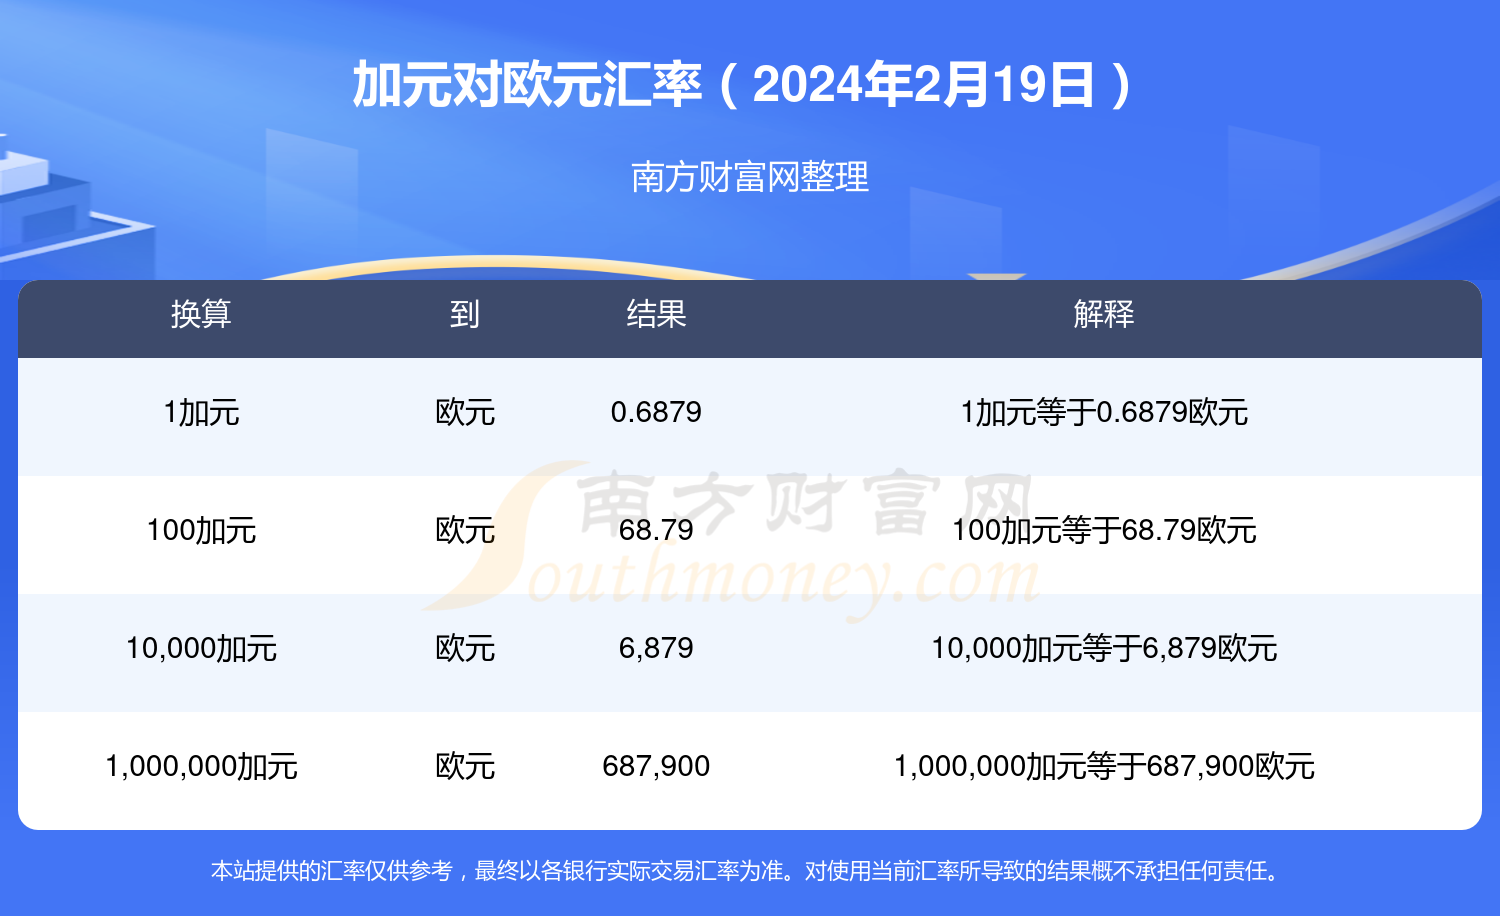Click the 1,000,000加元 cell

click(x=201, y=766)
